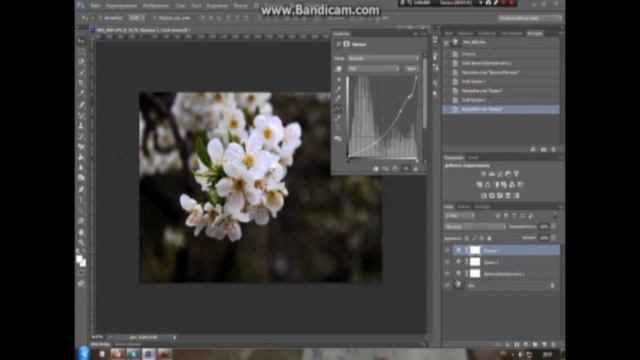Open Auto-Select target dropdown

[x=136, y=18]
